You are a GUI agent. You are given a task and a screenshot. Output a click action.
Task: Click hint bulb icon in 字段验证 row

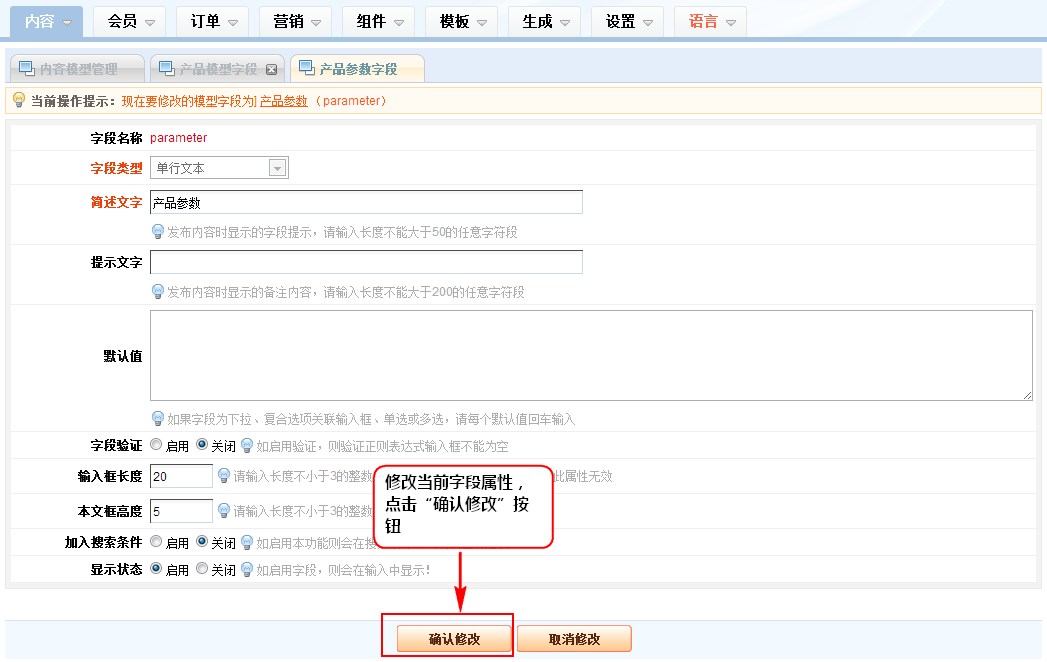(246, 446)
